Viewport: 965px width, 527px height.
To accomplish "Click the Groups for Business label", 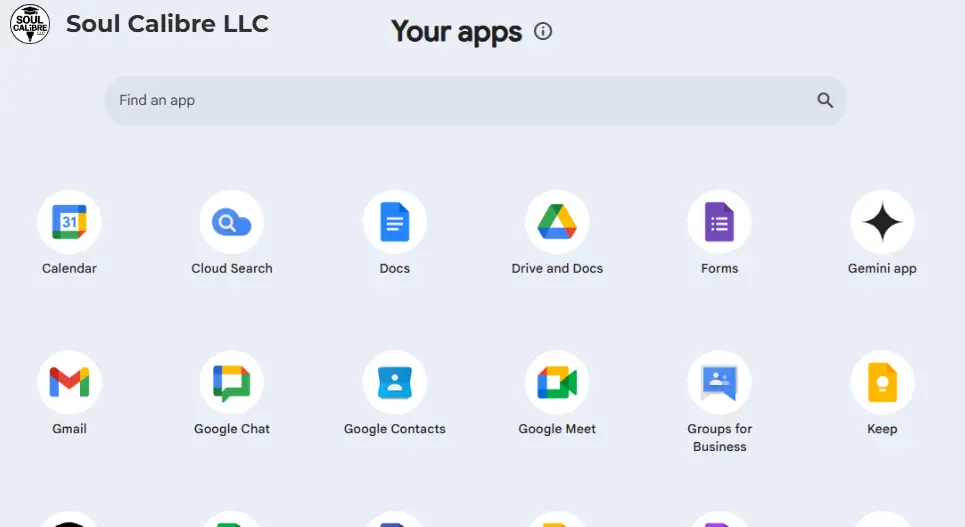I will click(719, 438).
